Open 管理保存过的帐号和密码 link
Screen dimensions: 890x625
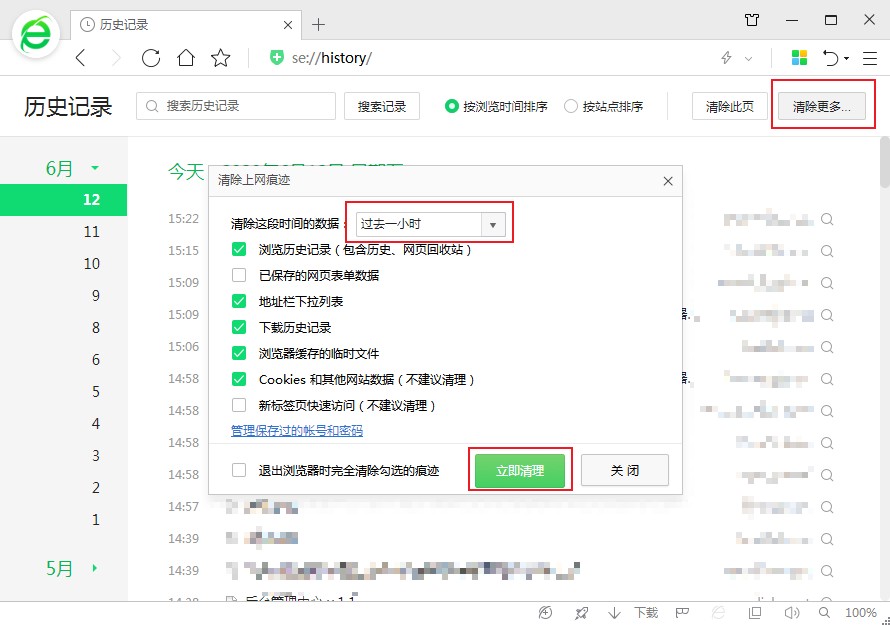point(297,431)
